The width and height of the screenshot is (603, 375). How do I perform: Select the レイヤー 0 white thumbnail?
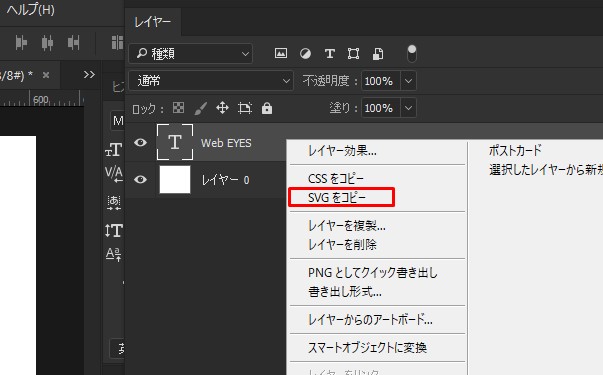(175, 180)
